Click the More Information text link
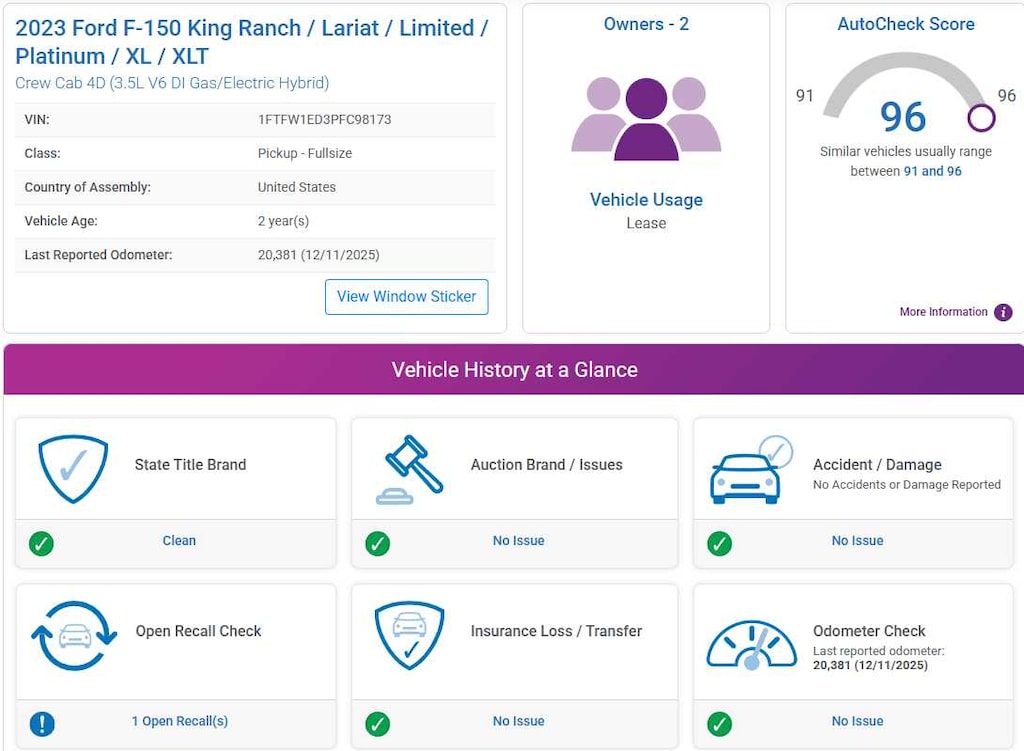The width and height of the screenshot is (1024, 751). (943, 312)
